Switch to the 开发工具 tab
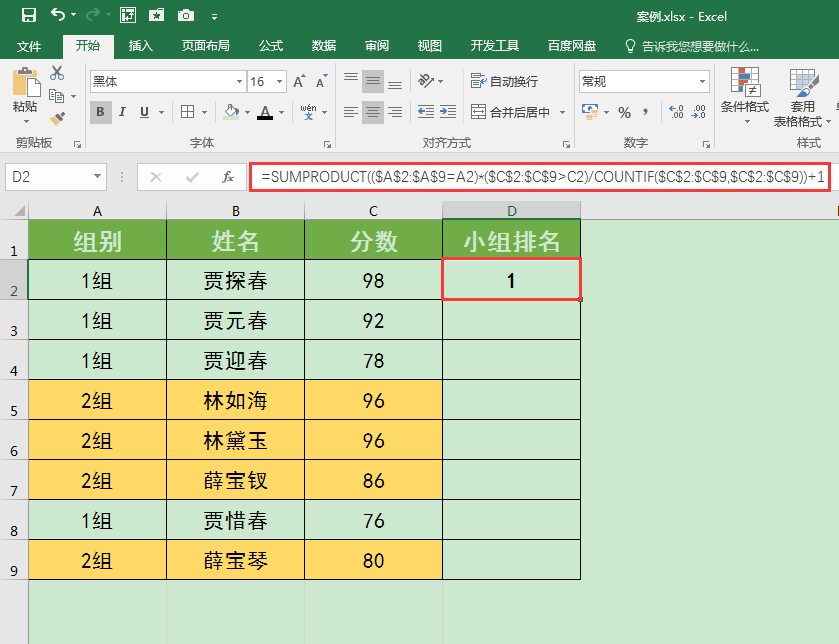The image size is (839, 644). click(x=494, y=46)
